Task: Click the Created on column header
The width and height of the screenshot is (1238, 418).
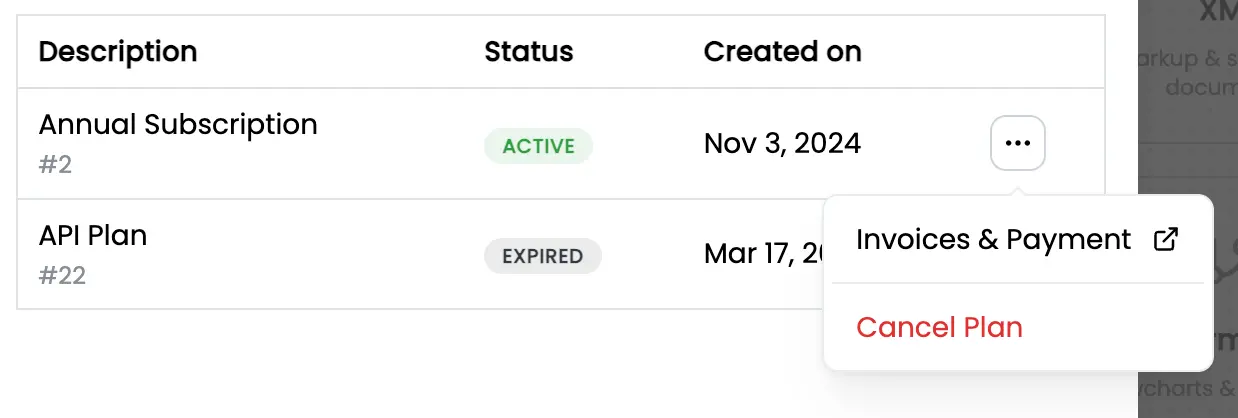Action: (x=783, y=51)
